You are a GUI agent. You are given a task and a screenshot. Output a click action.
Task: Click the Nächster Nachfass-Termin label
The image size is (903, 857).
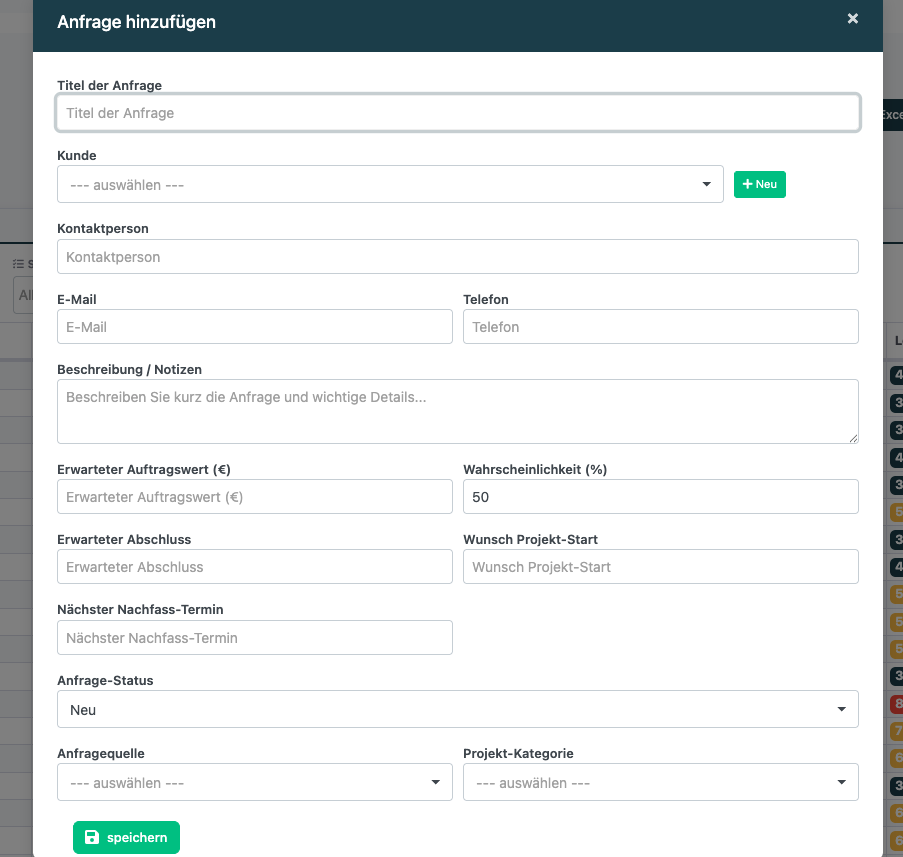(x=140, y=609)
